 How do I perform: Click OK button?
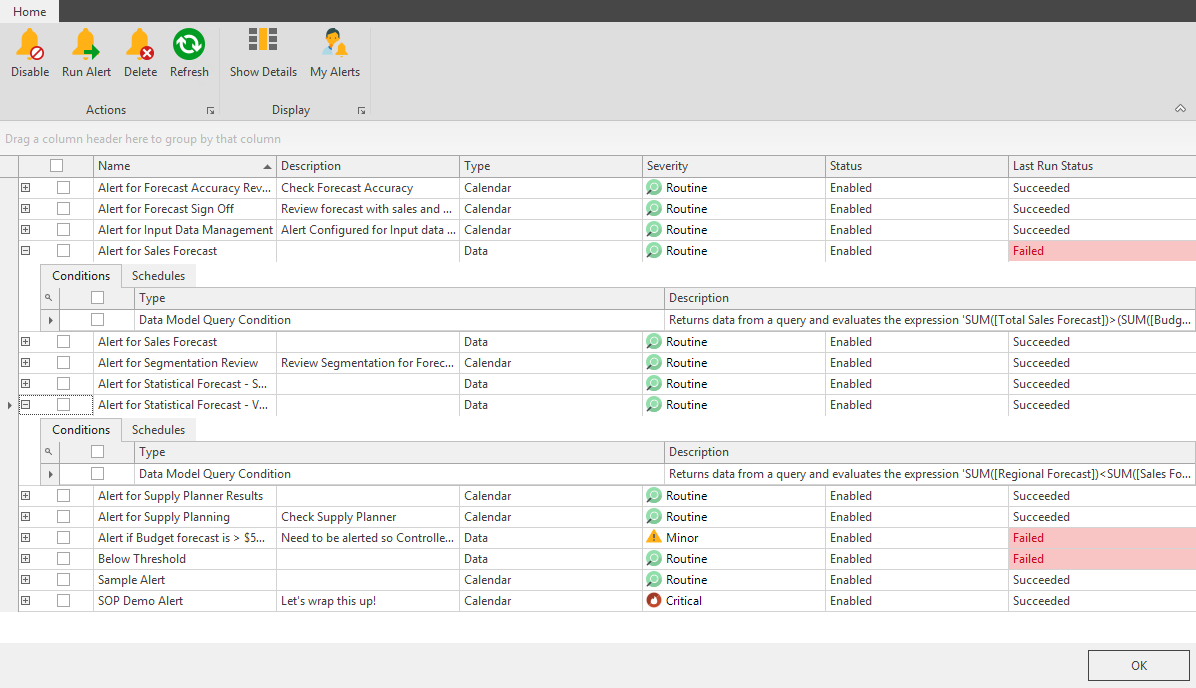point(1138,665)
